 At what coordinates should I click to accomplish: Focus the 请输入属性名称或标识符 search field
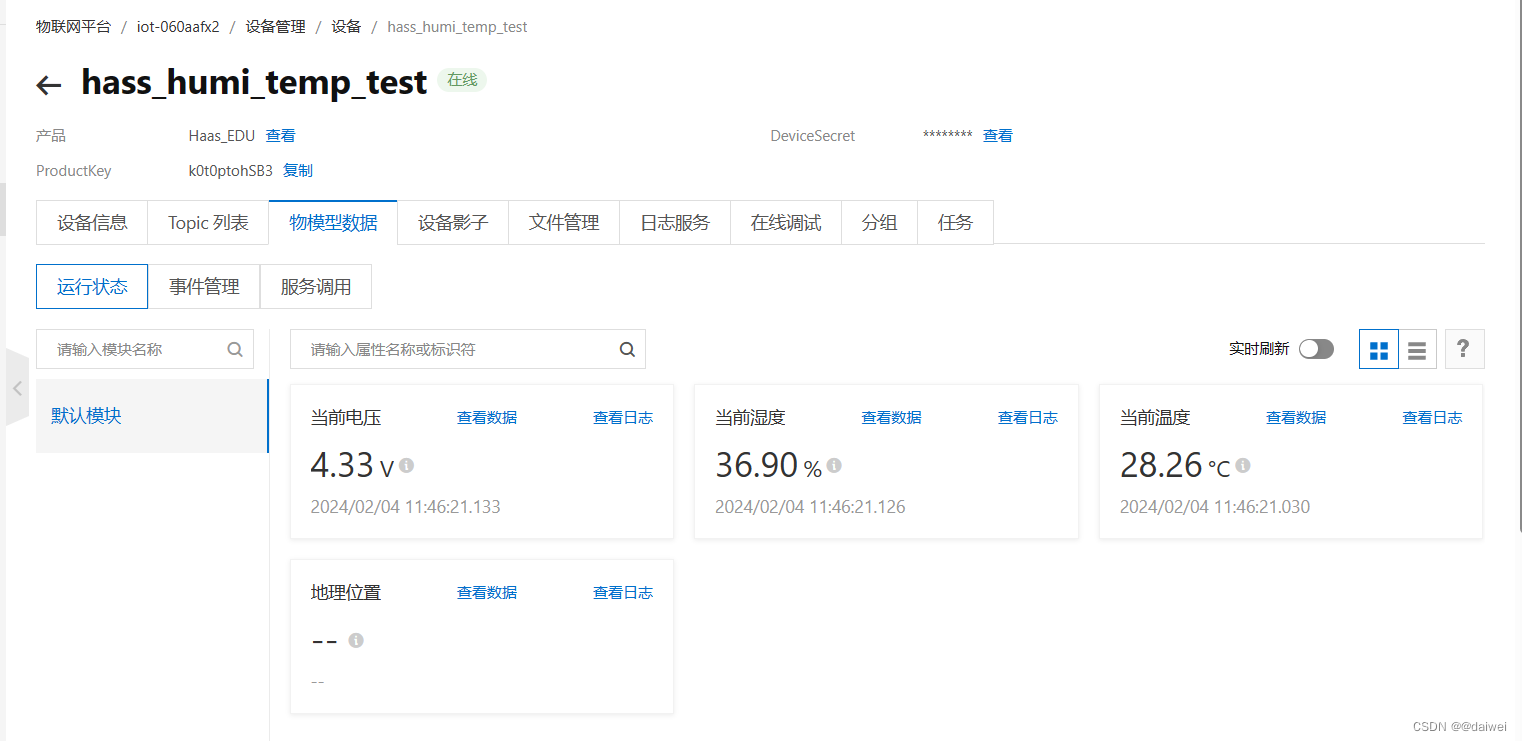pos(468,349)
